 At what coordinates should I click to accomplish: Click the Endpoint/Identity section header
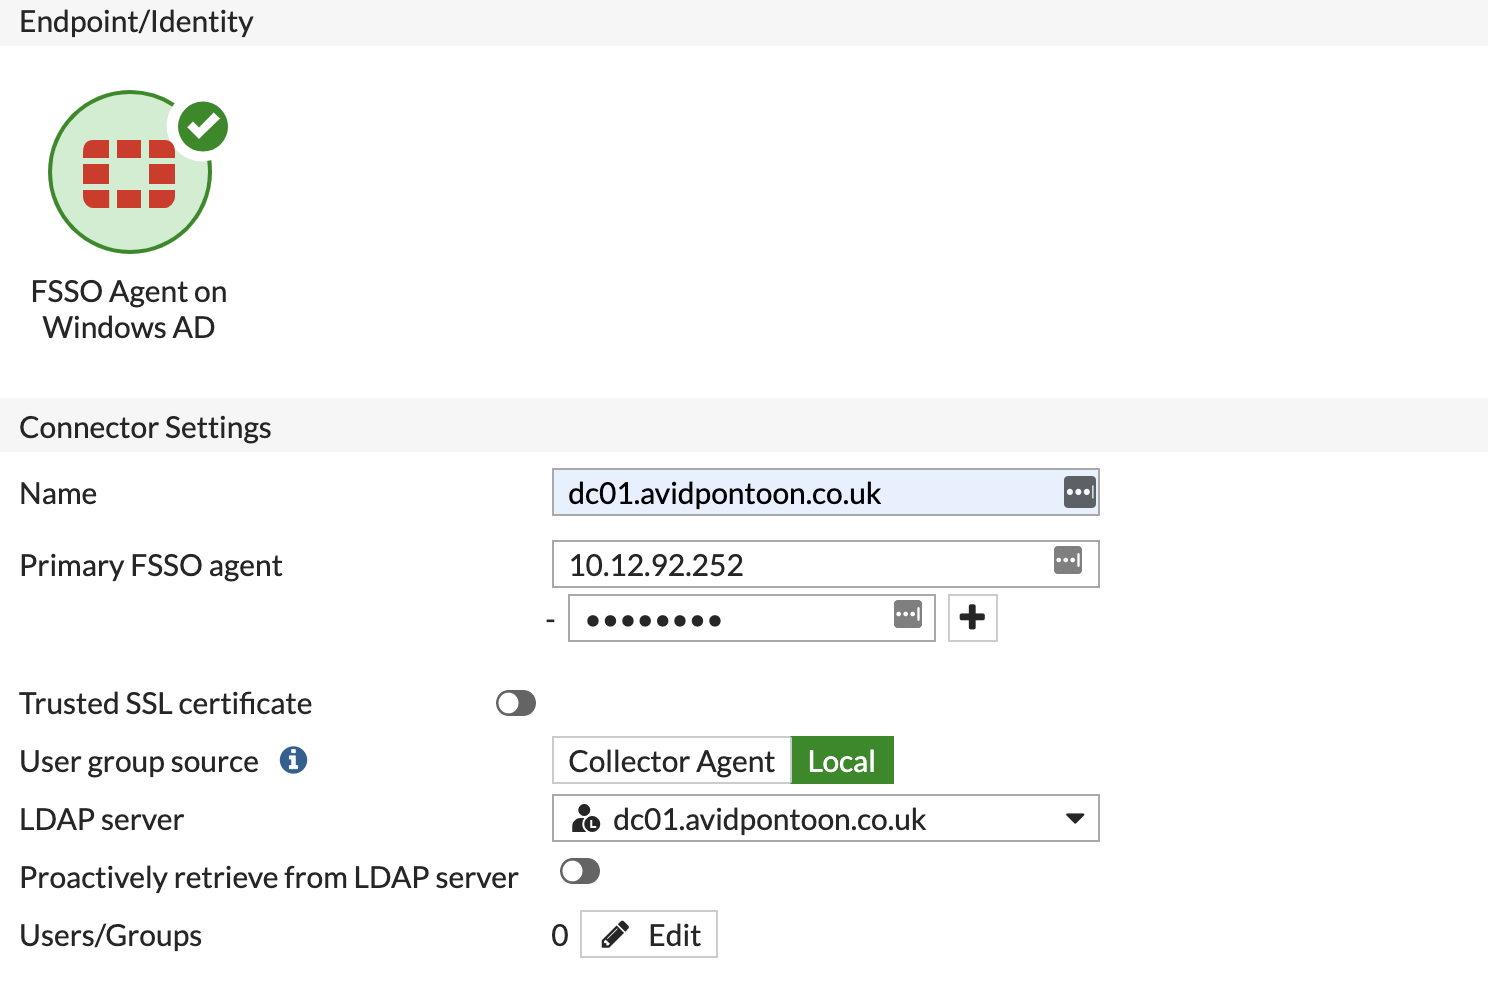pyautogui.click(x=137, y=21)
